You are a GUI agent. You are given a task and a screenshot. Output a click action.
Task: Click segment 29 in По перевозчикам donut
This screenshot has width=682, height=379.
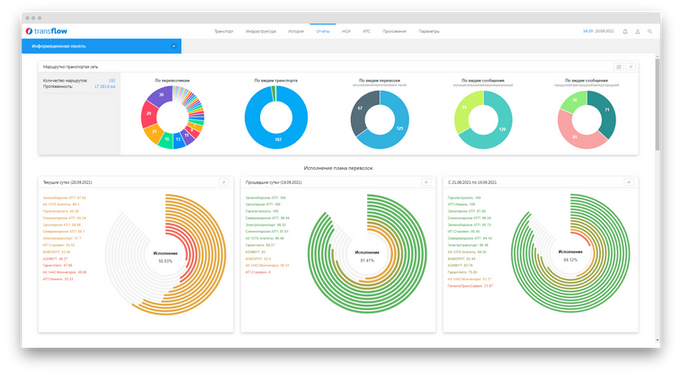pyautogui.click(x=149, y=113)
